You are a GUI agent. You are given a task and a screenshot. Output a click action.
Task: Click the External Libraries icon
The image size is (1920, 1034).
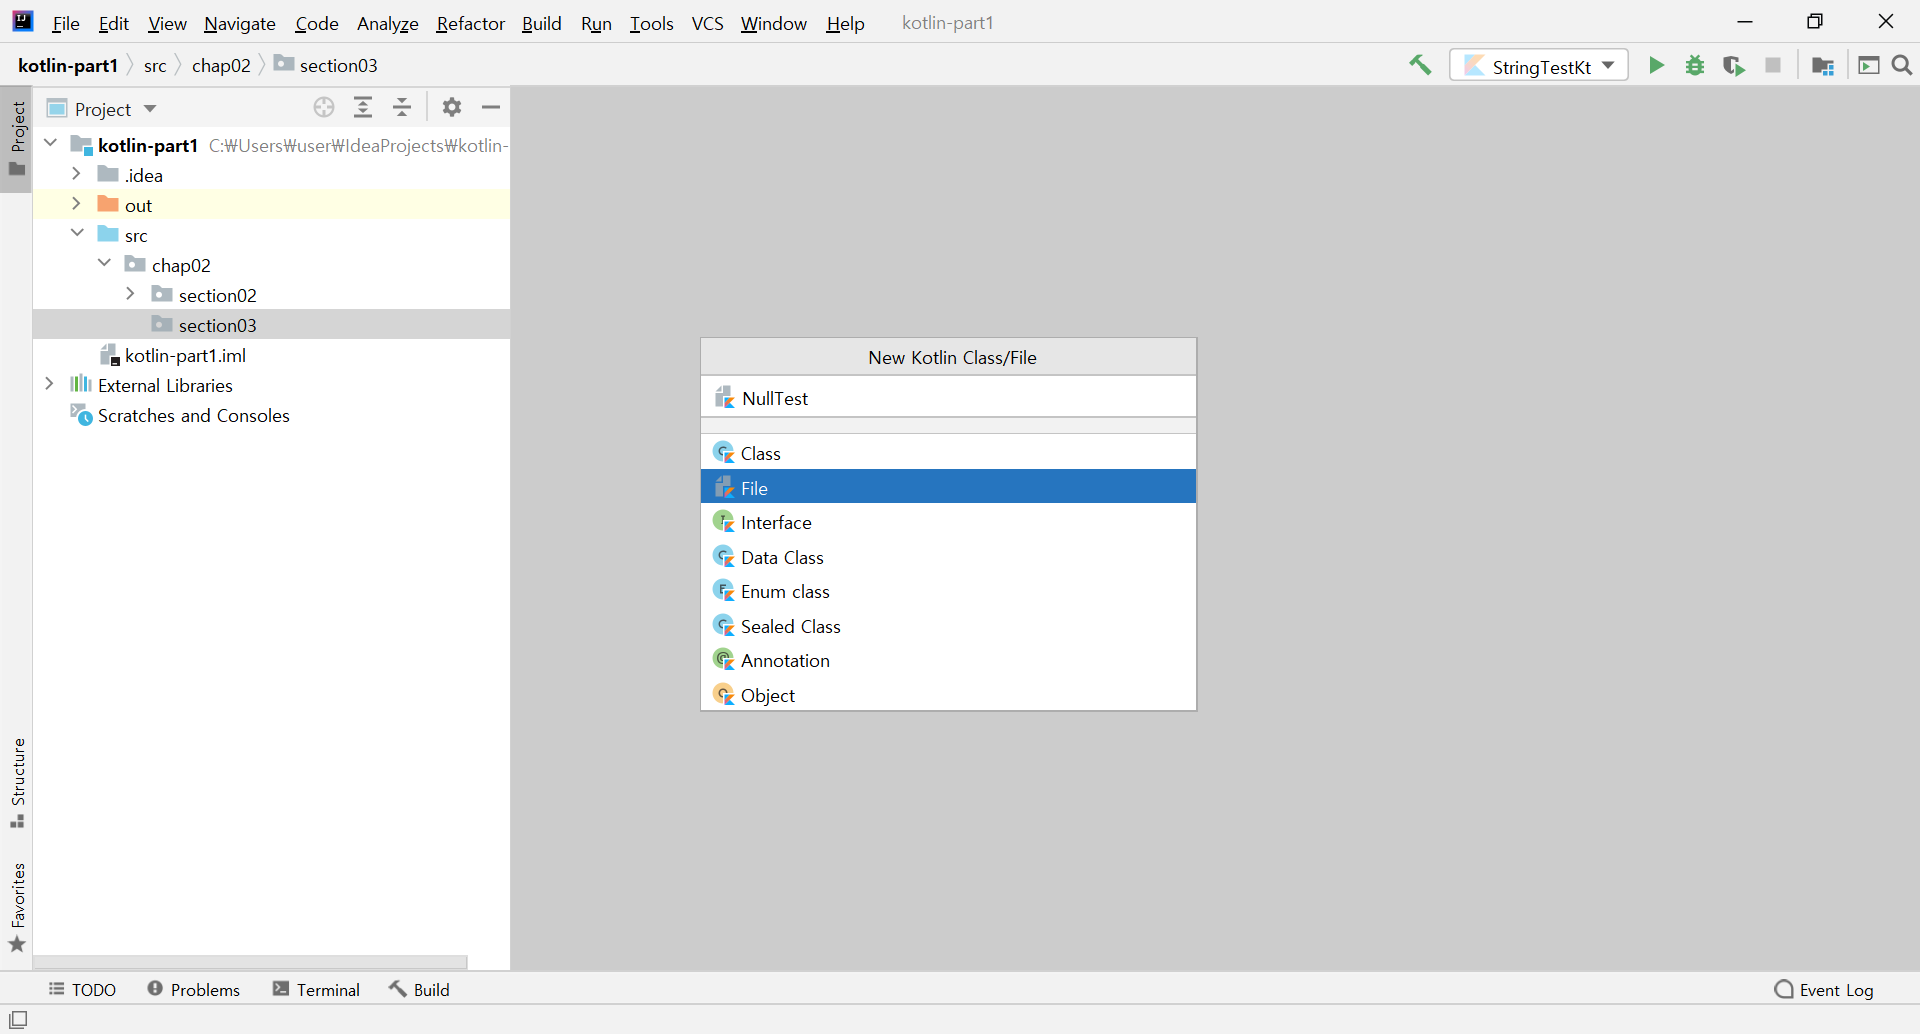pyautogui.click(x=81, y=385)
